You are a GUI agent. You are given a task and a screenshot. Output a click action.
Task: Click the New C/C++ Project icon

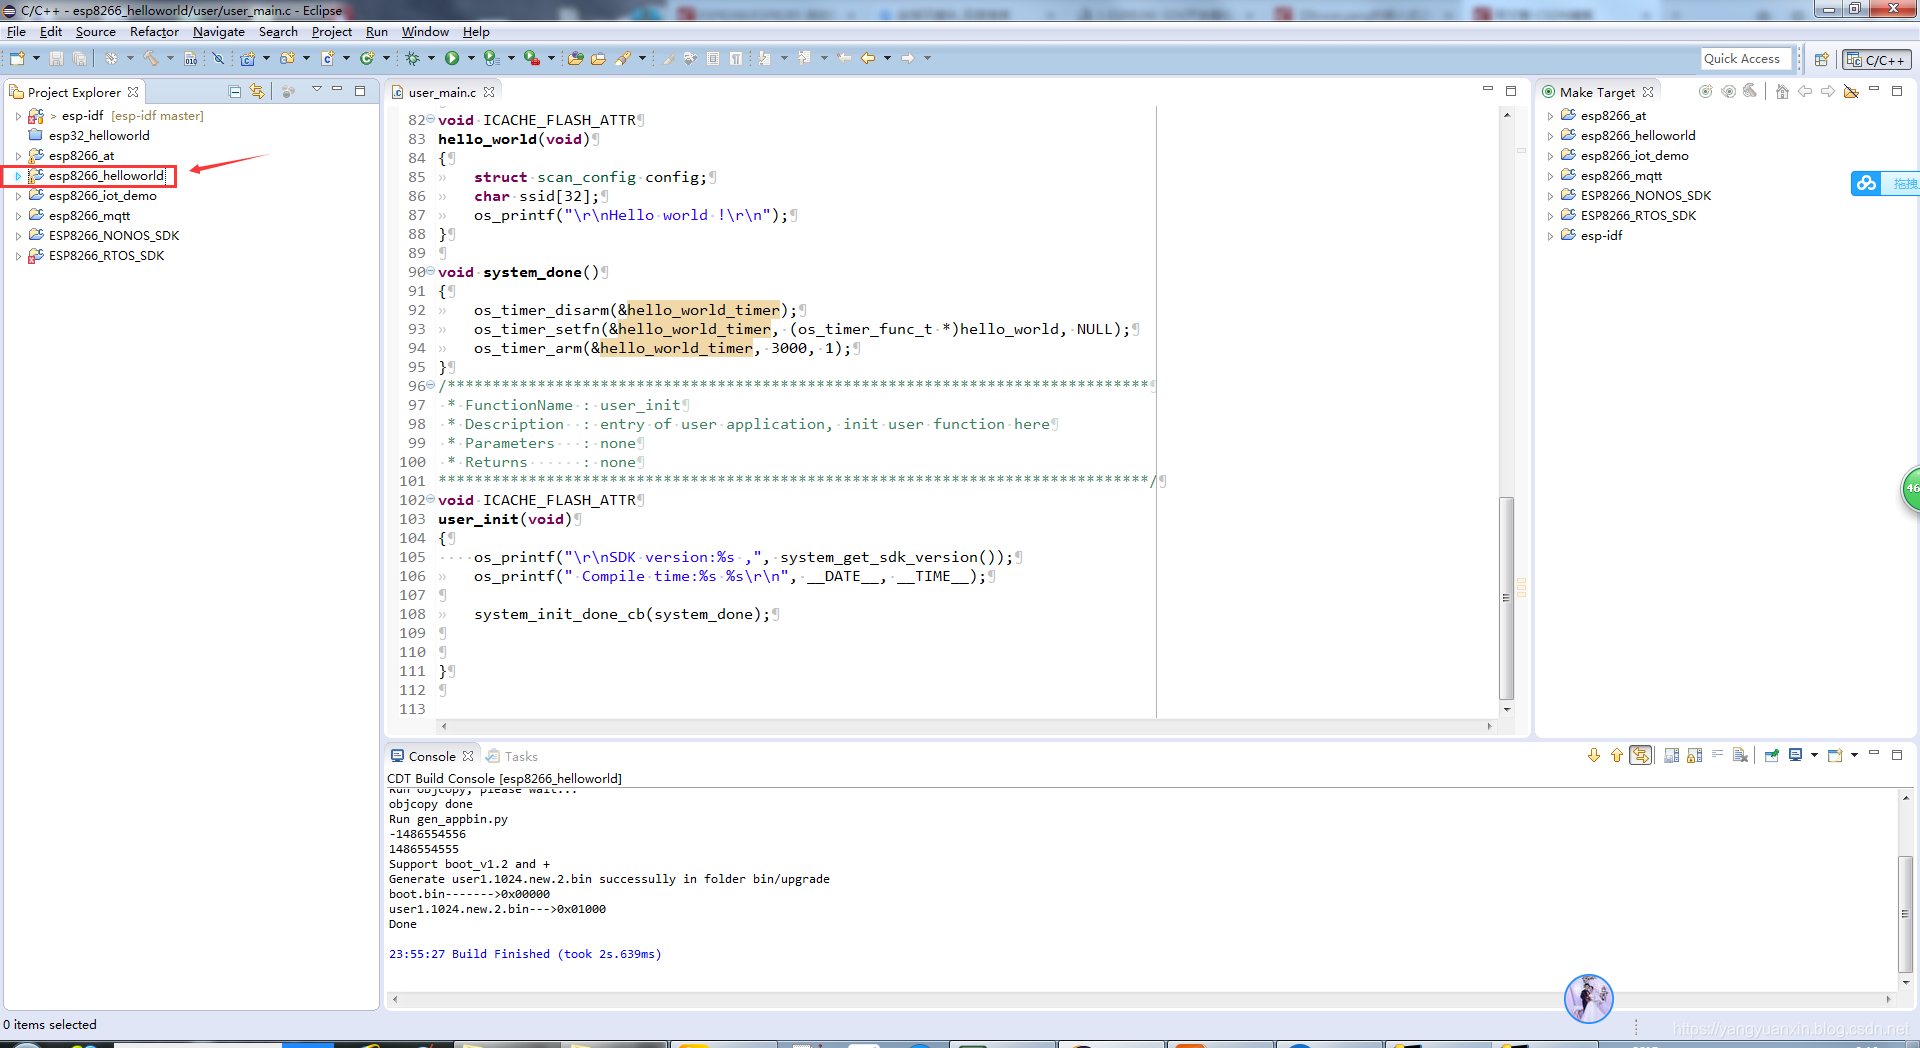[x=247, y=58]
